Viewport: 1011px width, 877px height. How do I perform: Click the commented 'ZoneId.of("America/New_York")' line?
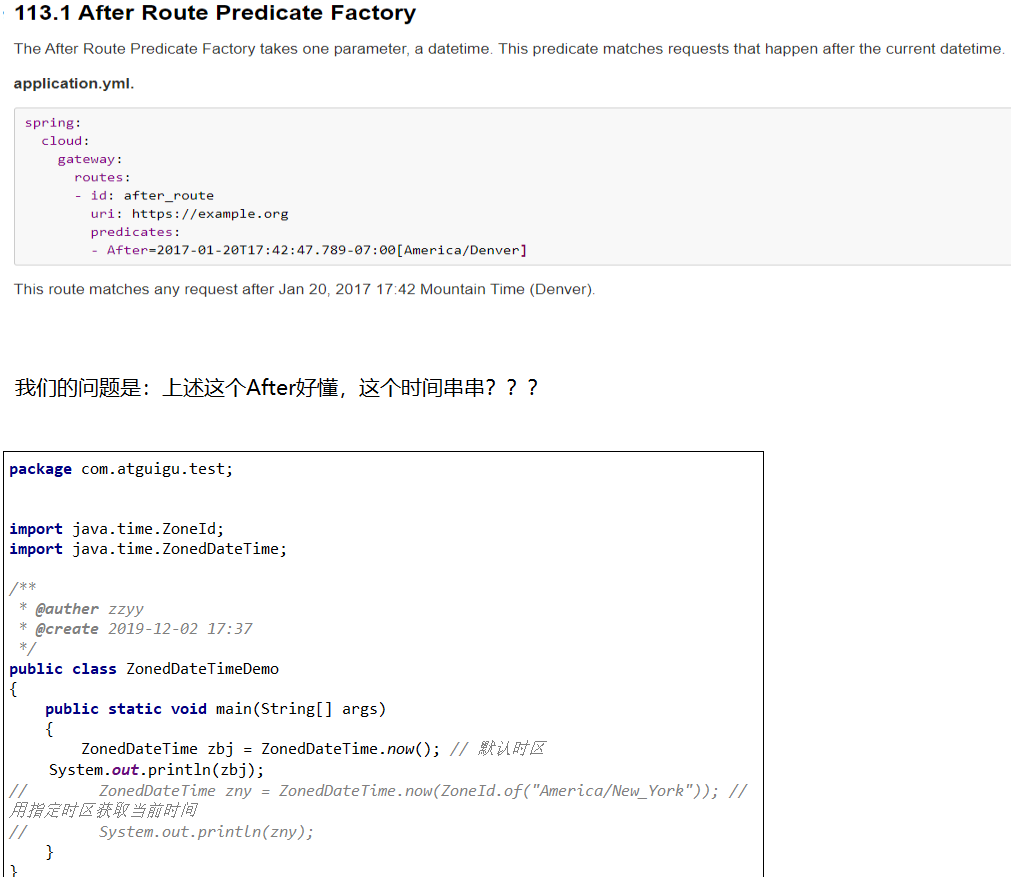(378, 791)
